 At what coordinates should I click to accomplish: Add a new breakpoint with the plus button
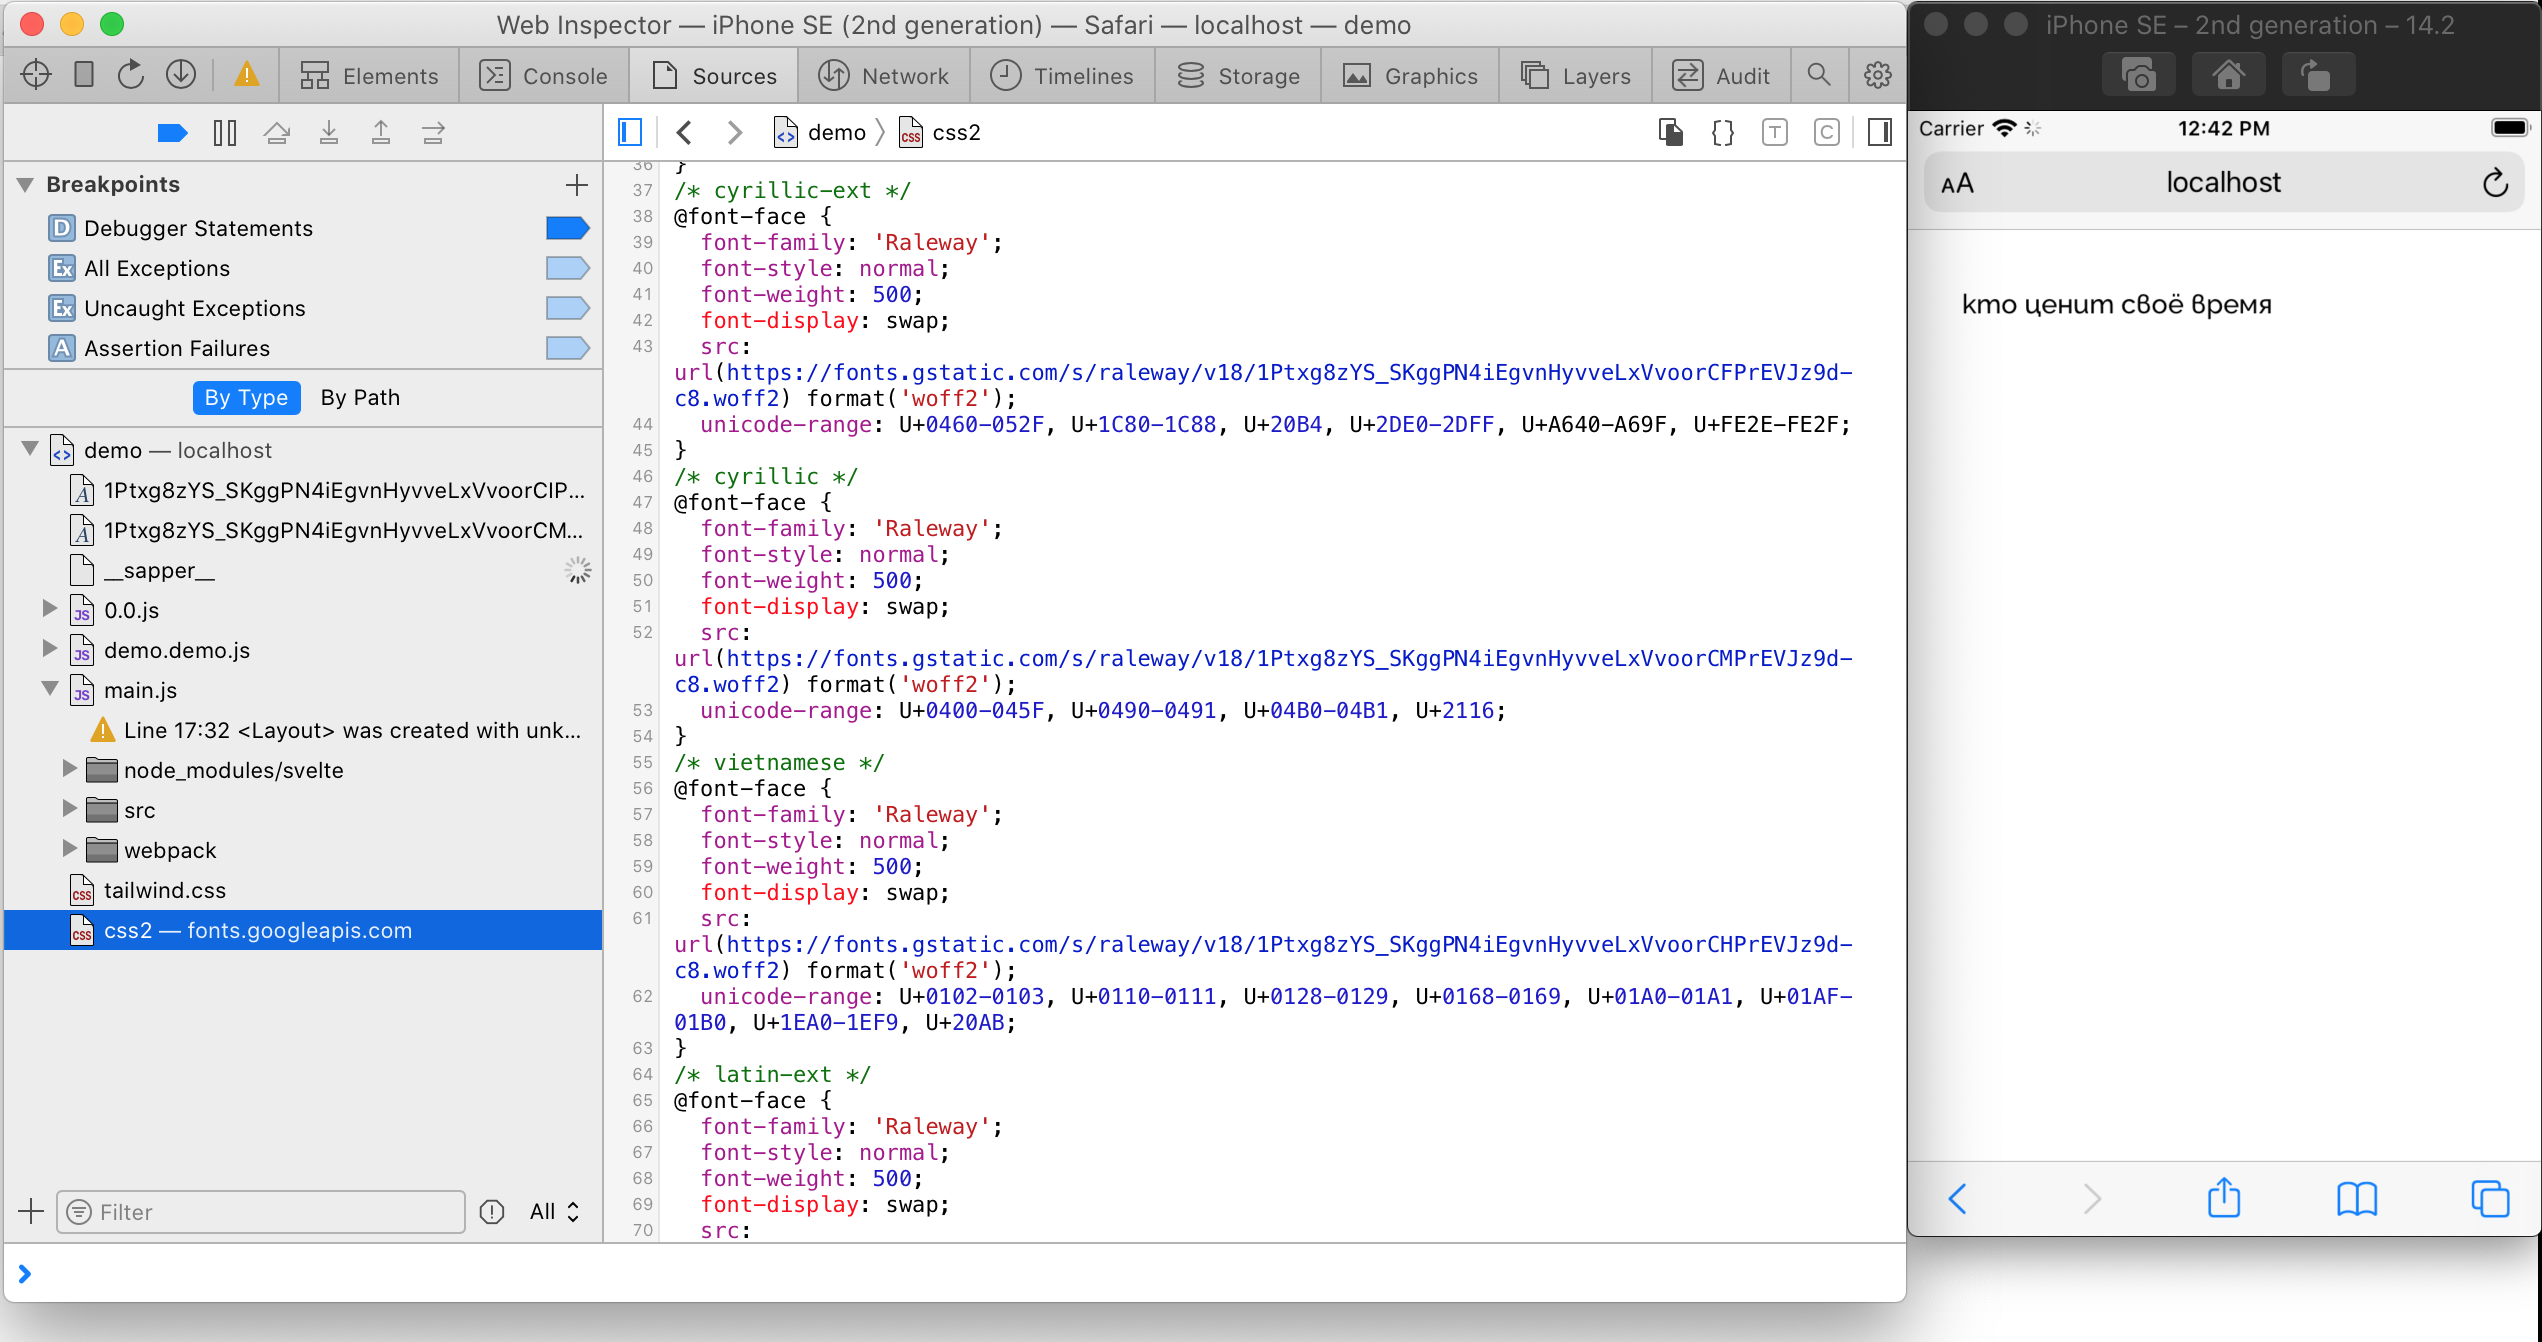pyautogui.click(x=577, y=184)
